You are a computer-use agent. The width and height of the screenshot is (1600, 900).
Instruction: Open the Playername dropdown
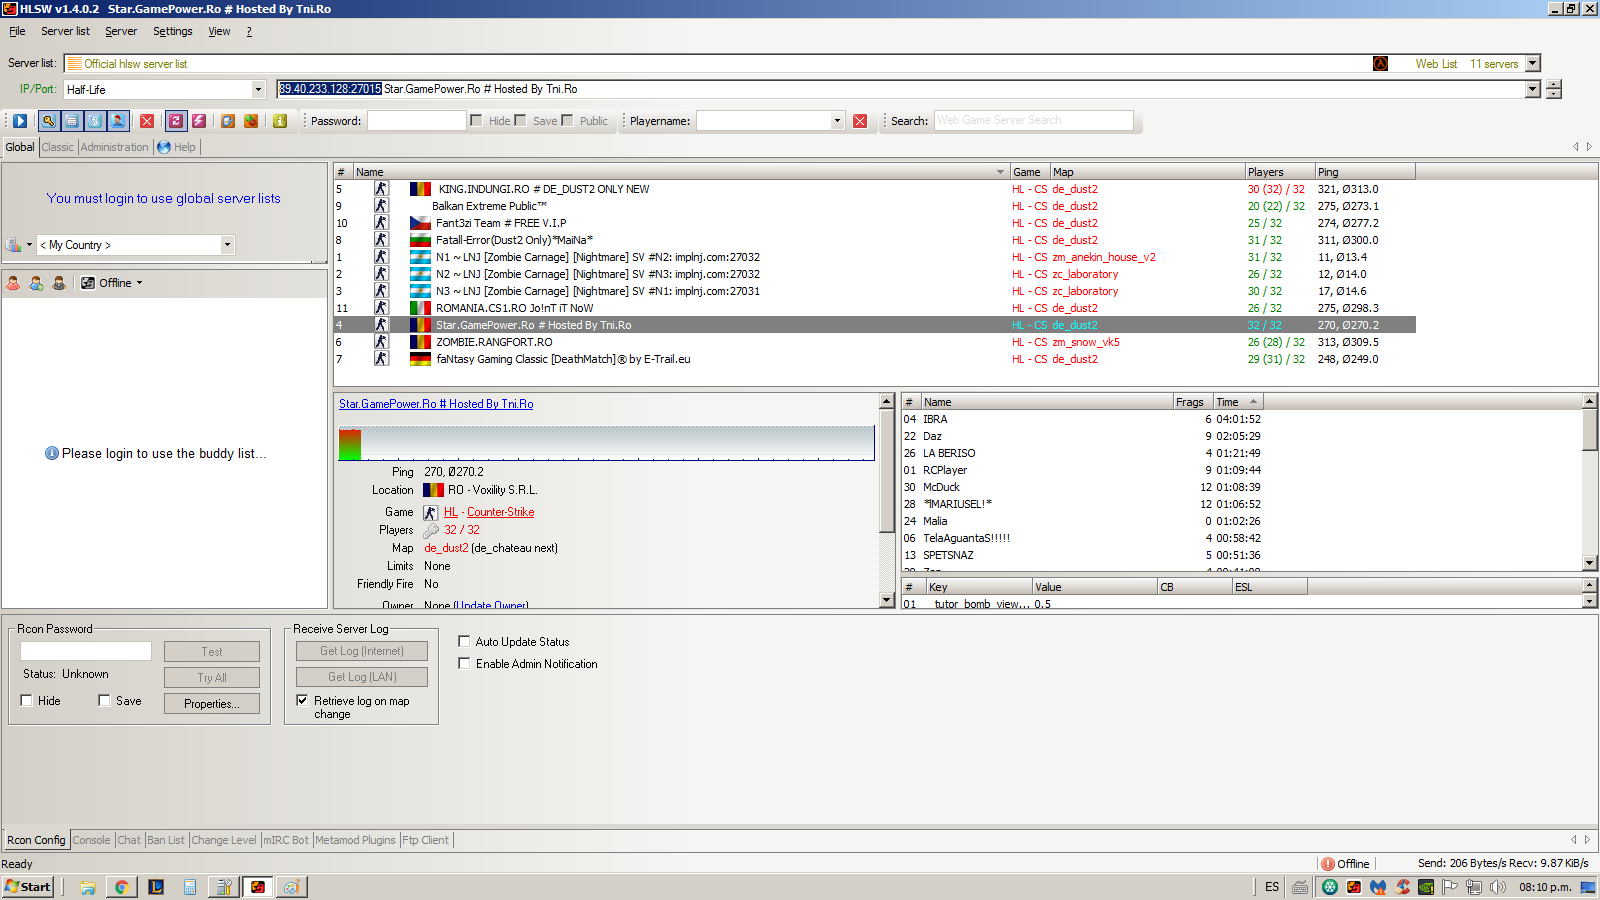coord(837,121)
